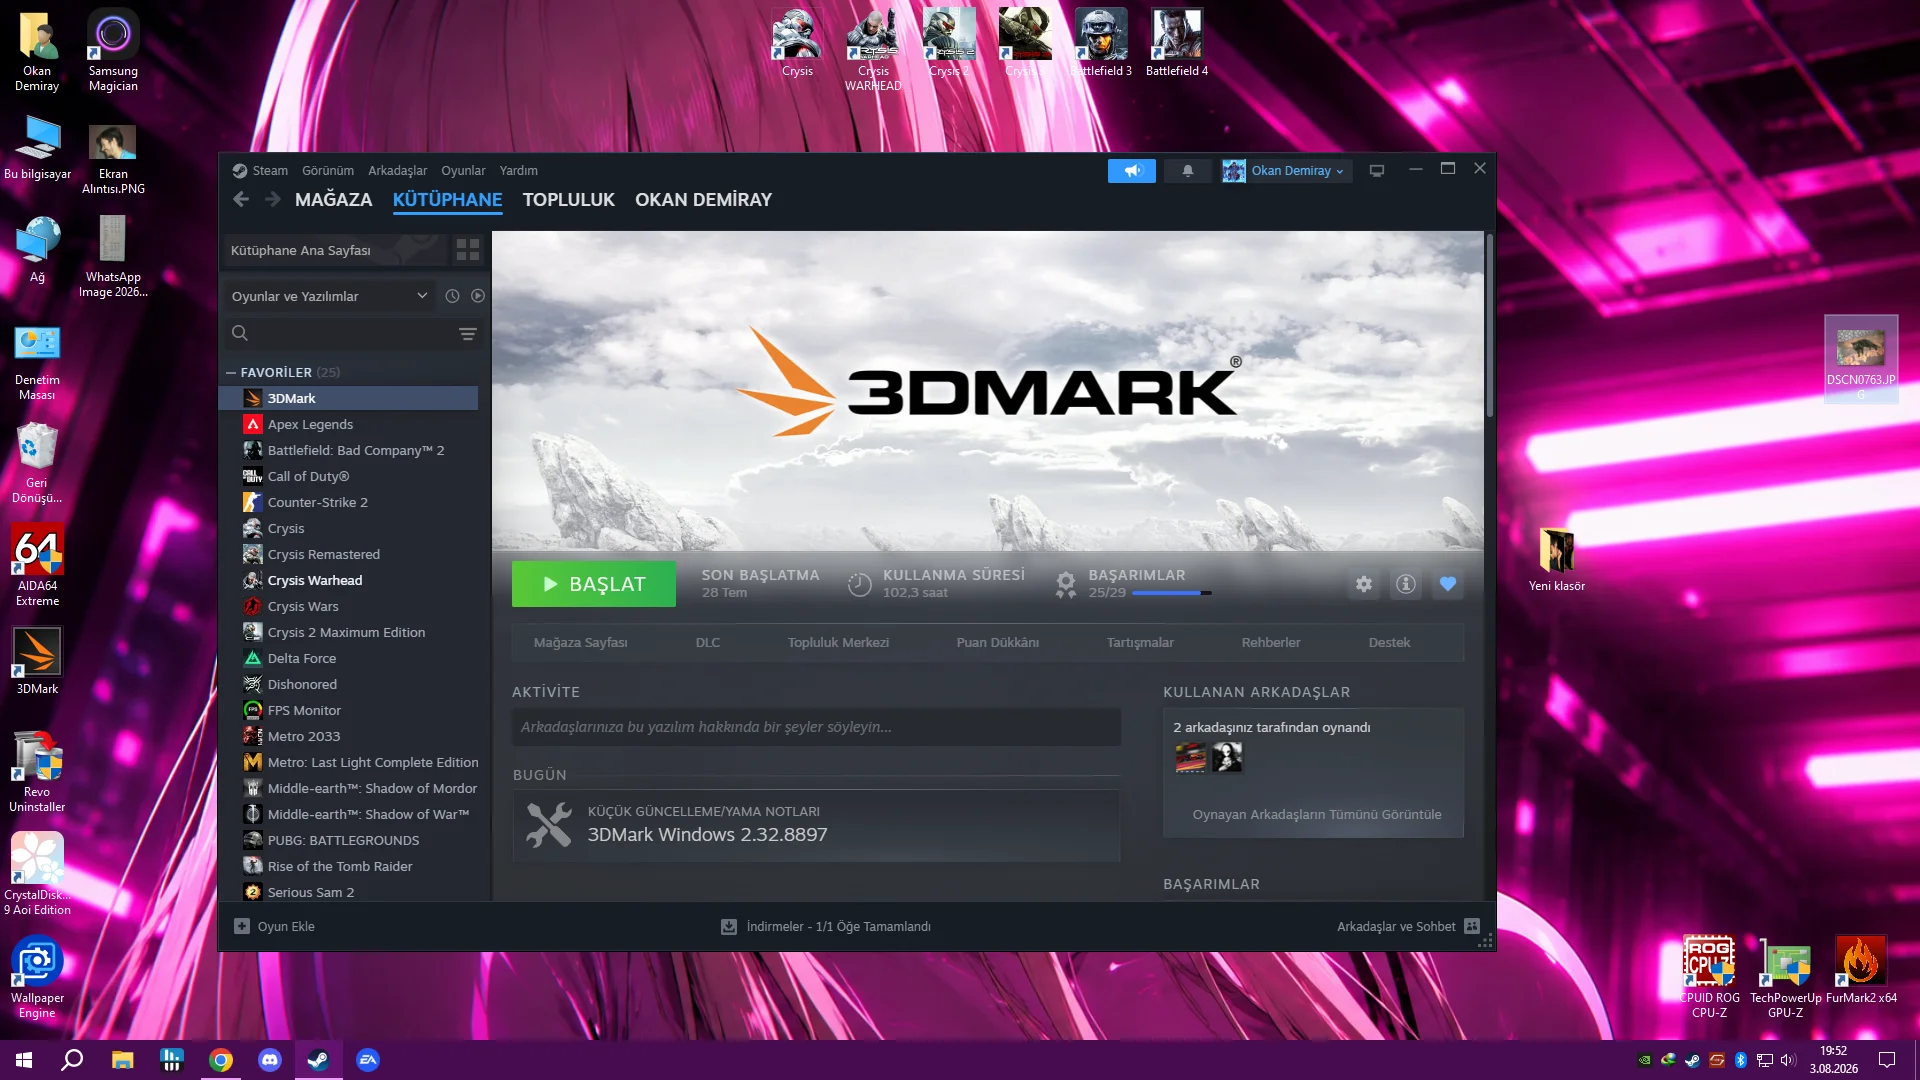This screenshot has height=1080, width=1920.
Task: Open Discord from the Windows taskbar
Action: [x=270, y=1060]
